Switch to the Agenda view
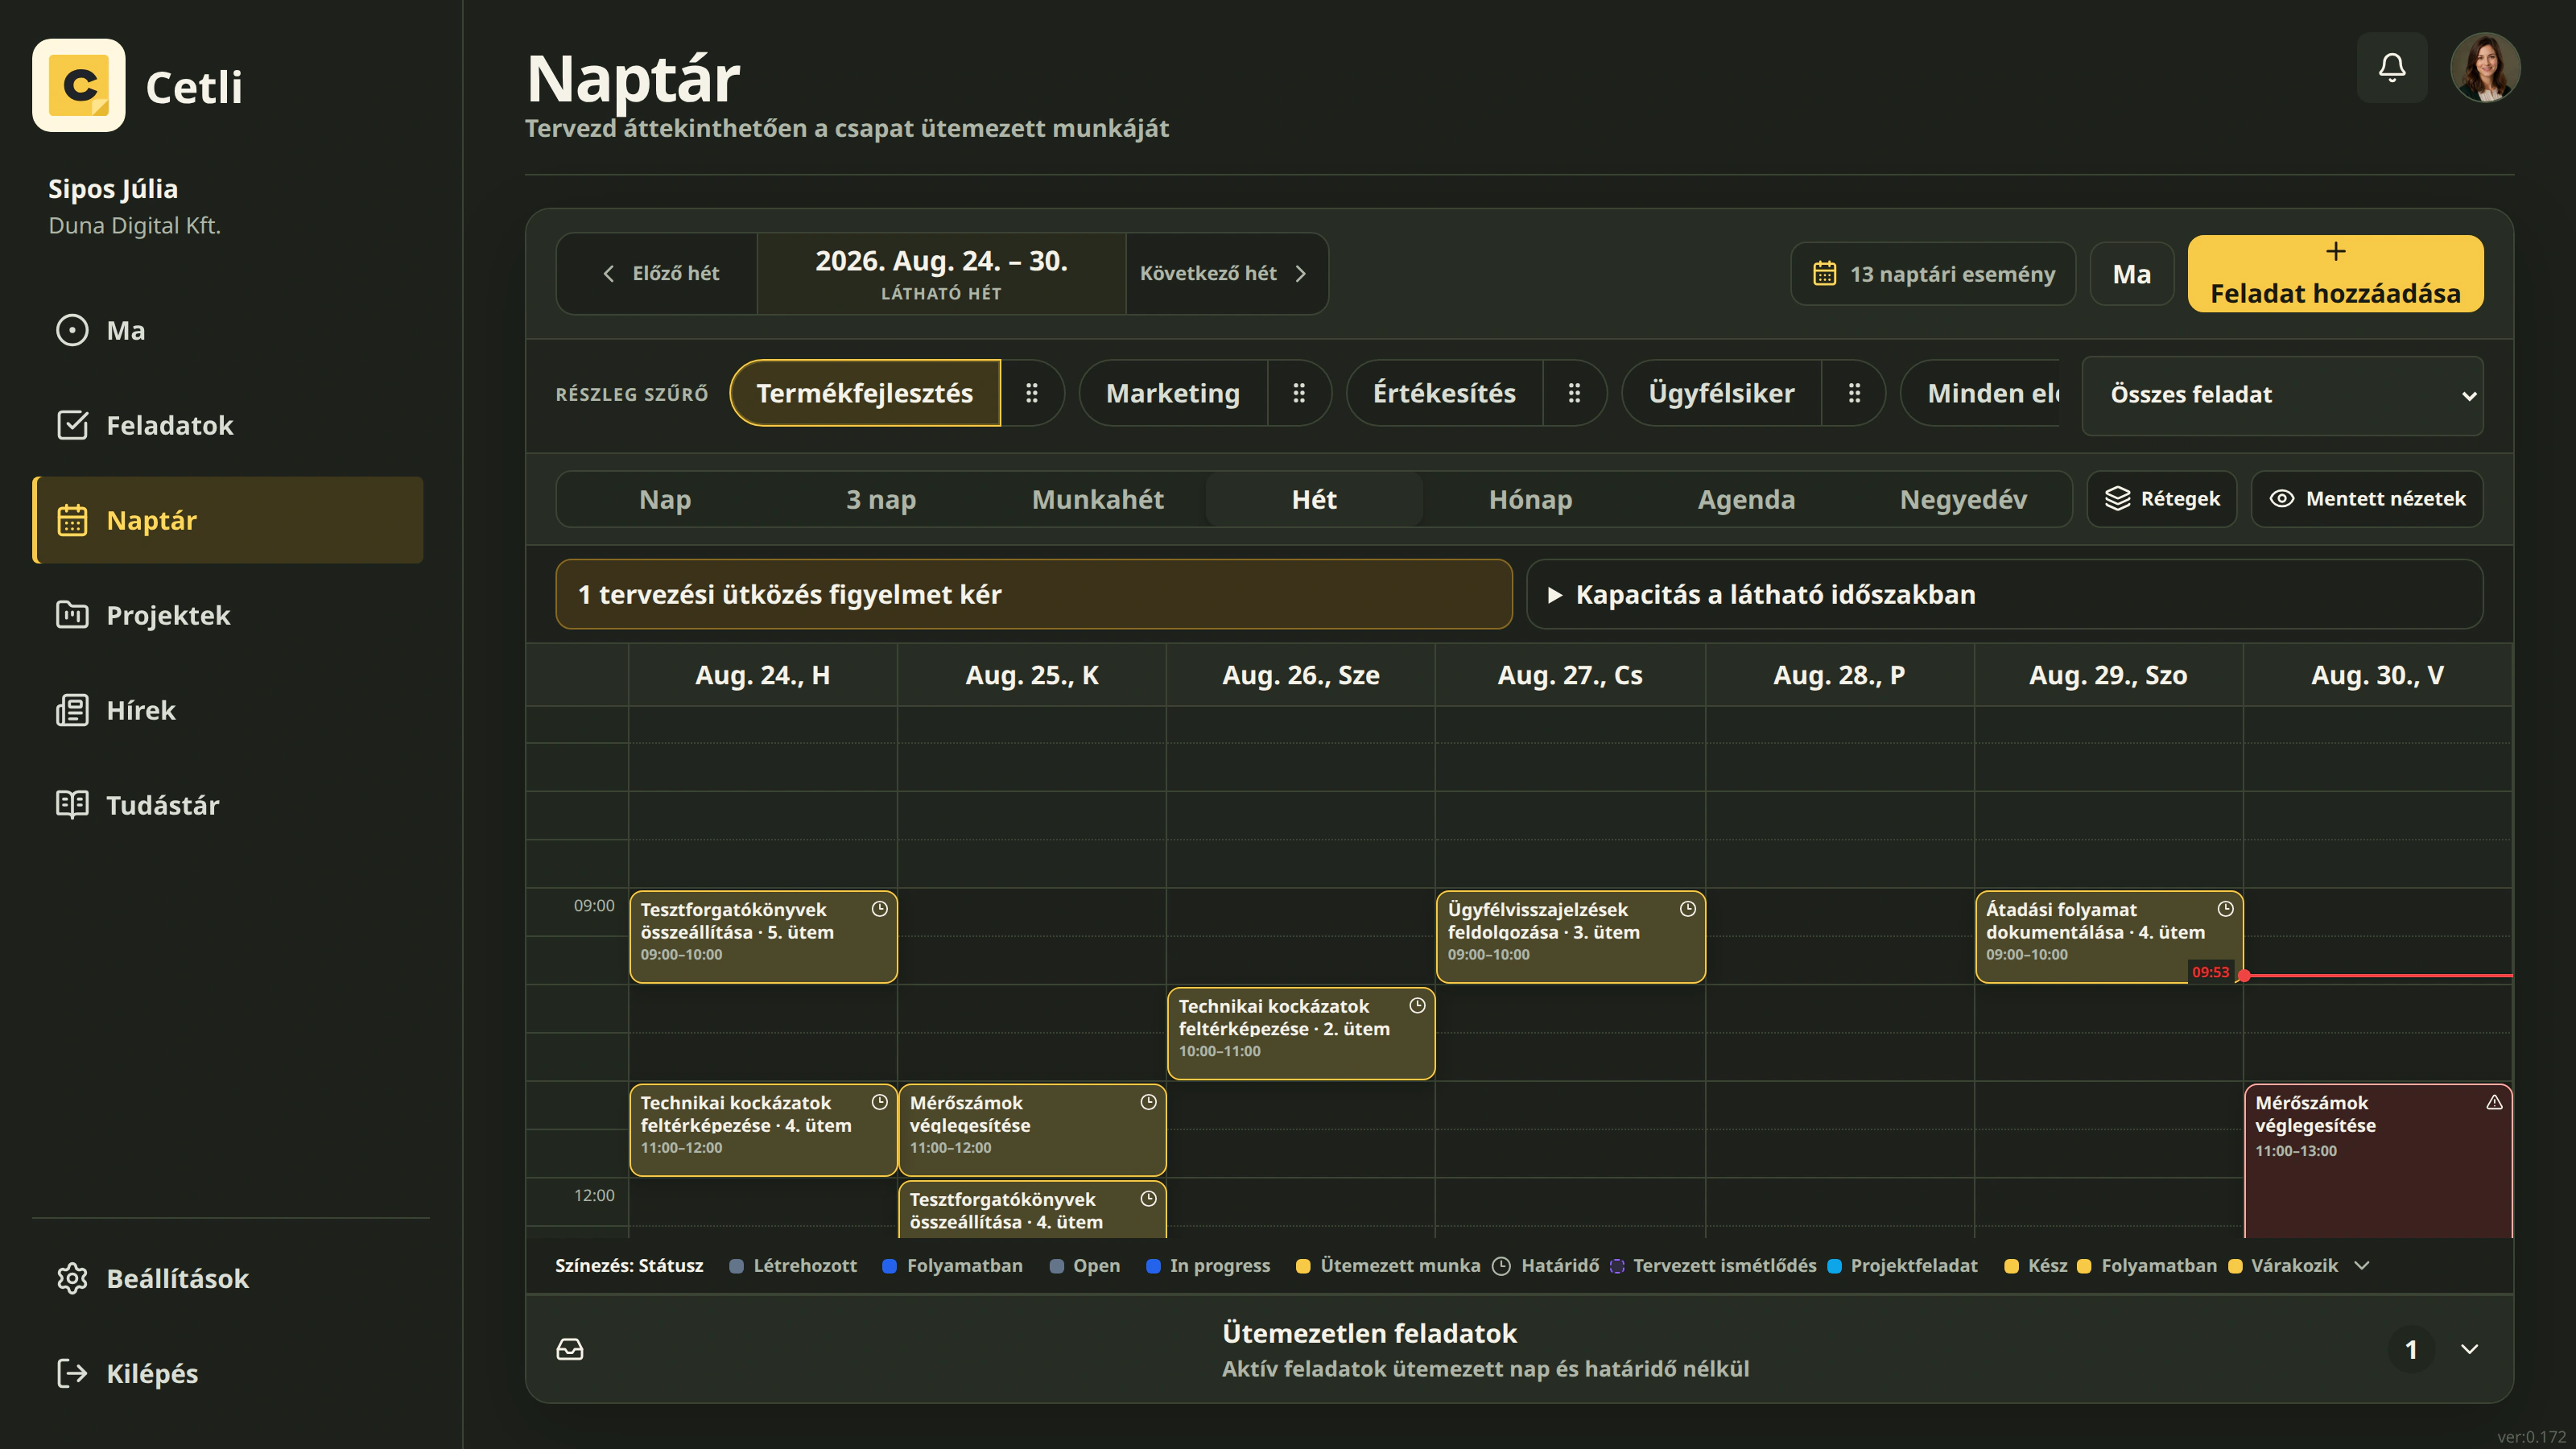 pyautogui.click(x=1746, y=499)
